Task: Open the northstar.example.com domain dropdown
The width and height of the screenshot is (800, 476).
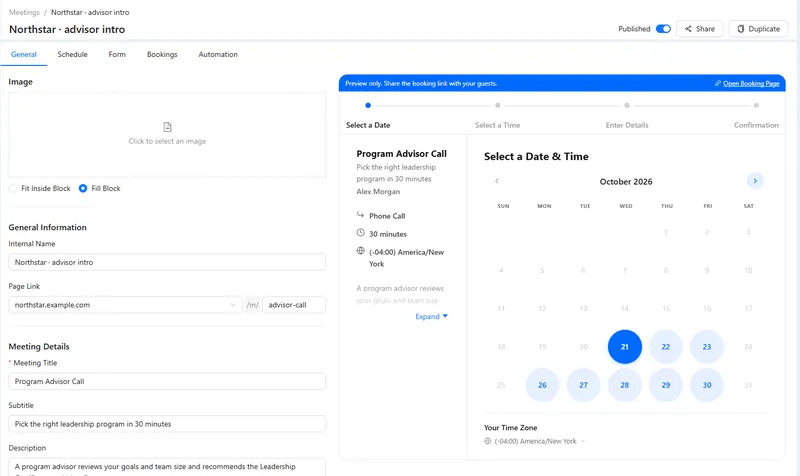Action: [x=125, y=305]
